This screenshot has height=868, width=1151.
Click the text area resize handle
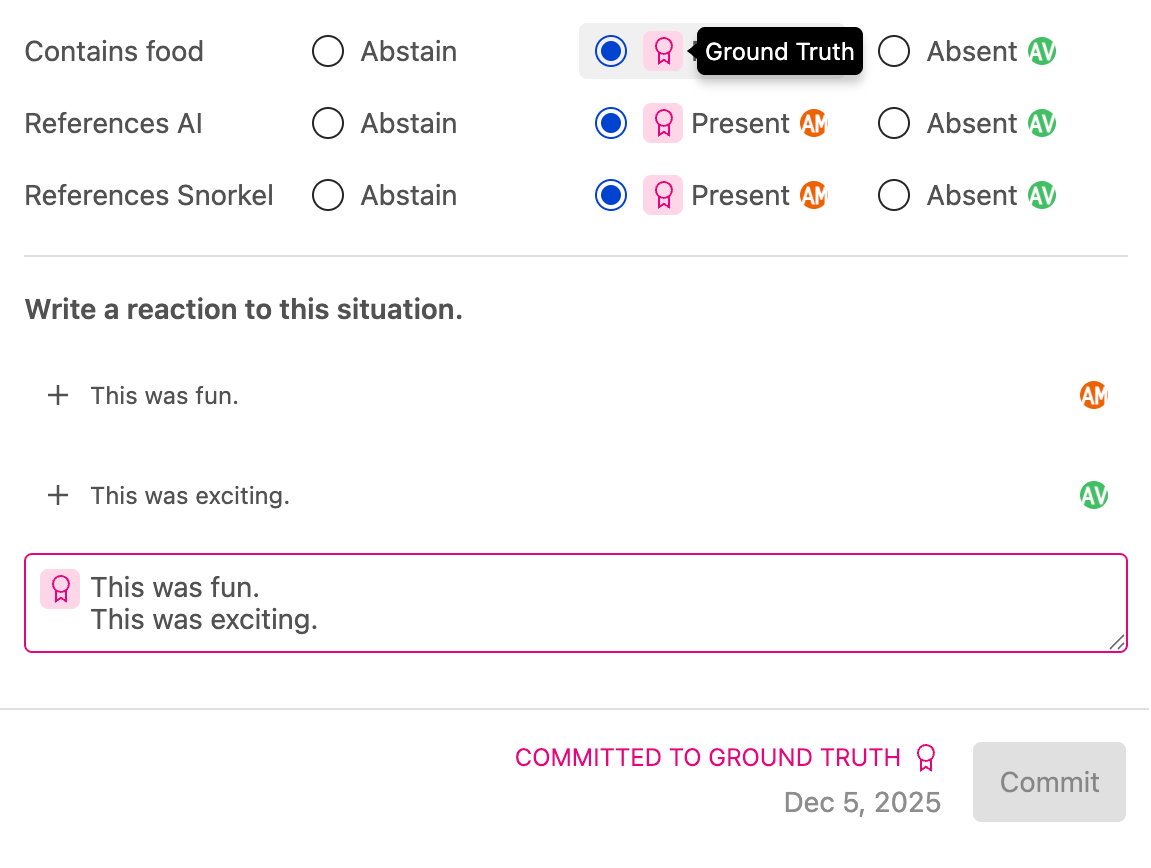(x=1116, y=642)
